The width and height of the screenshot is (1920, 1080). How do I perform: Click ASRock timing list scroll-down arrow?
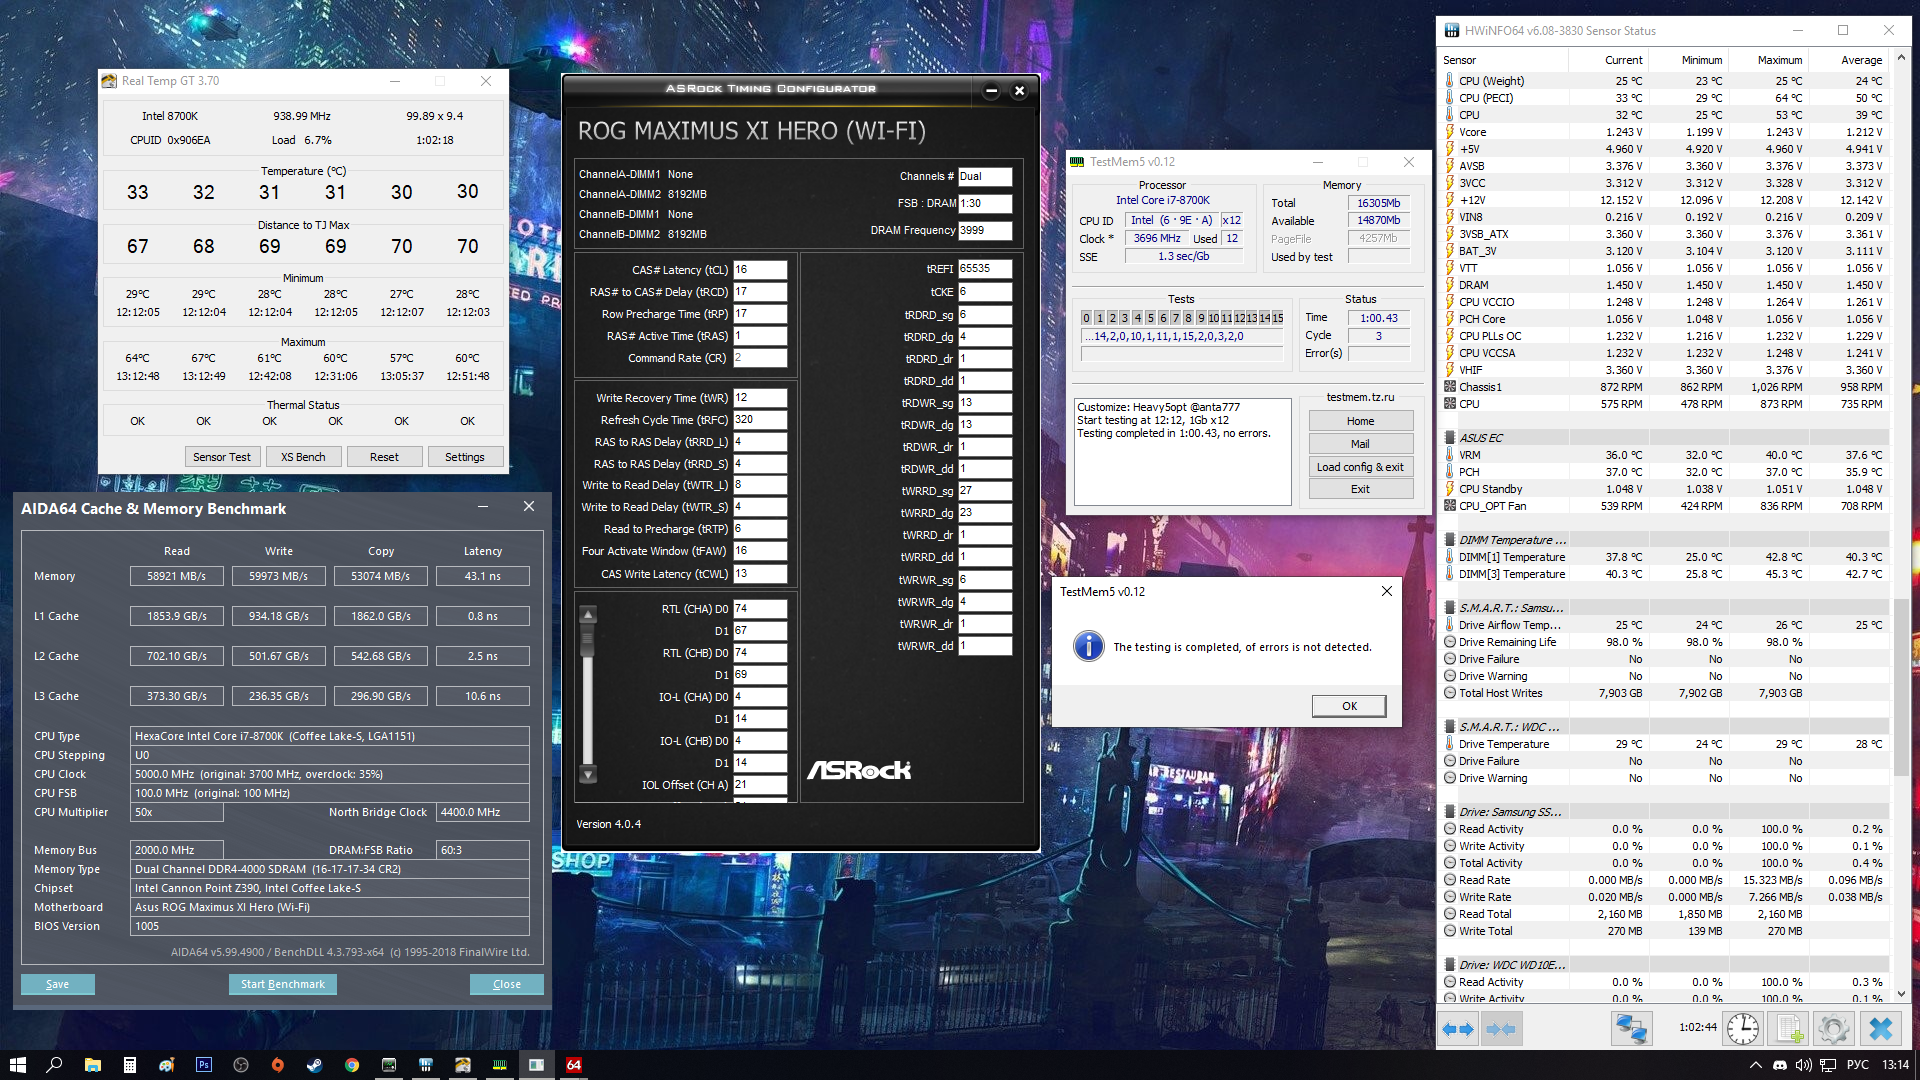pyautogui.click(x=588, y=774)
